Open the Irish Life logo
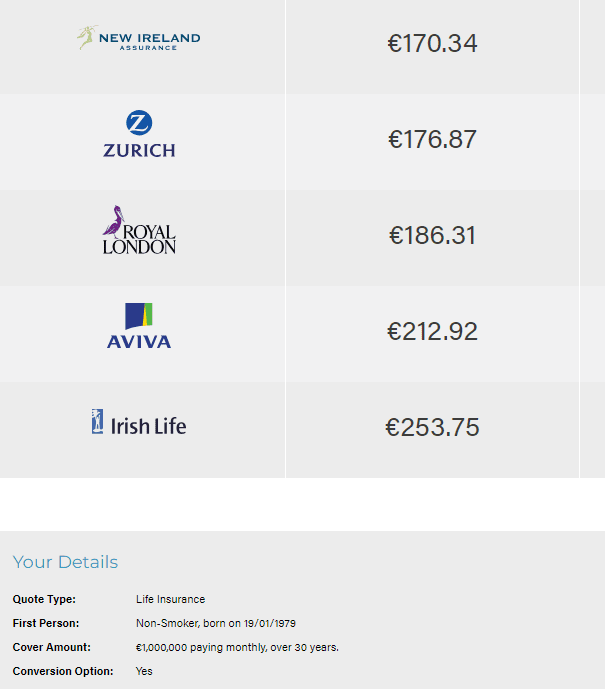Viewport: 605px width, 689px height. click(x=139, y=424)
